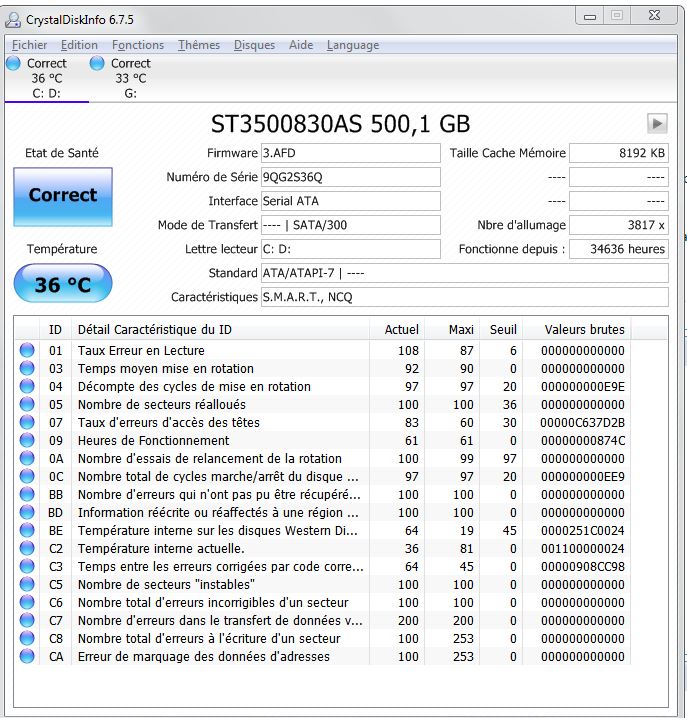The height and width of the screenshot is (718, 687).
Task: Select the 'Température interne actuelle.' row text
Action: tap(161, 549)
